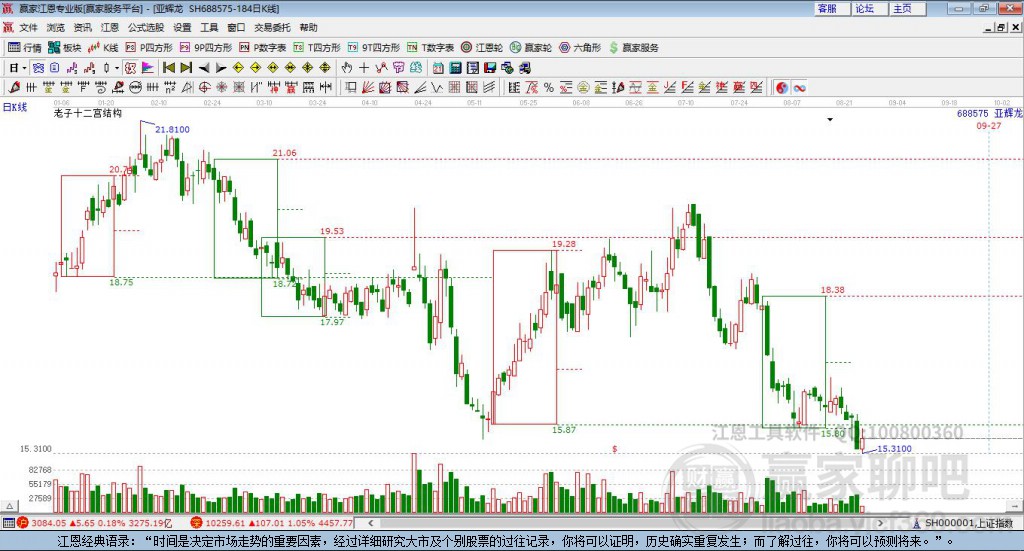Open the 公式选股 menu
The image size is (1024, 551).
[146, 27]
